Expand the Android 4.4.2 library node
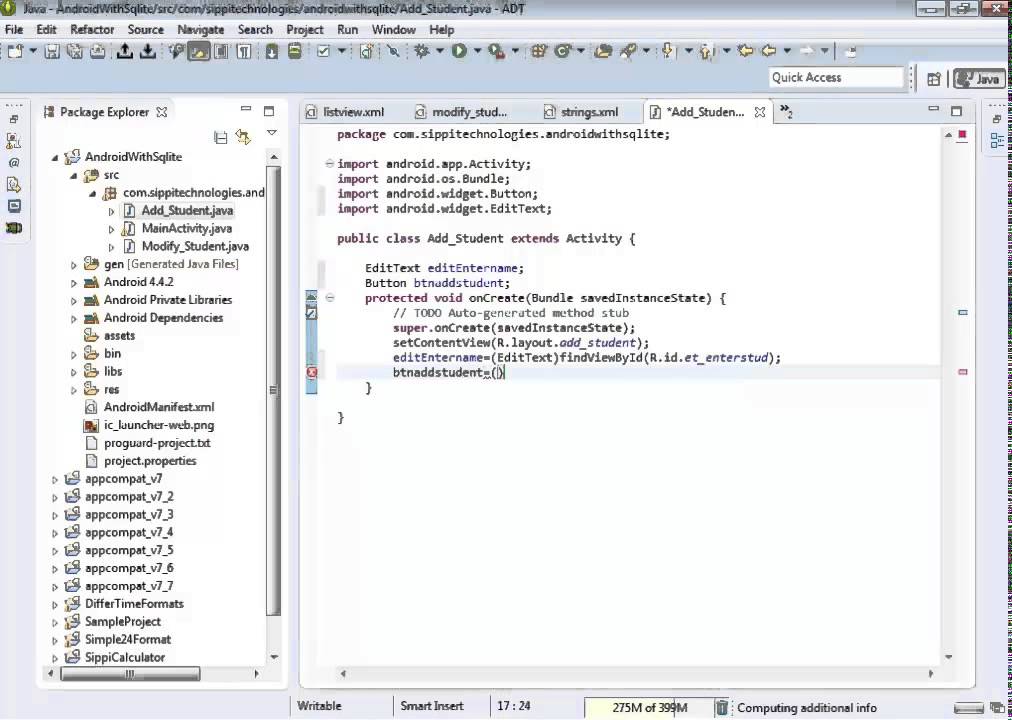Screen dimensions: 1012x720 pyautogui.click(x=74, y=283)
